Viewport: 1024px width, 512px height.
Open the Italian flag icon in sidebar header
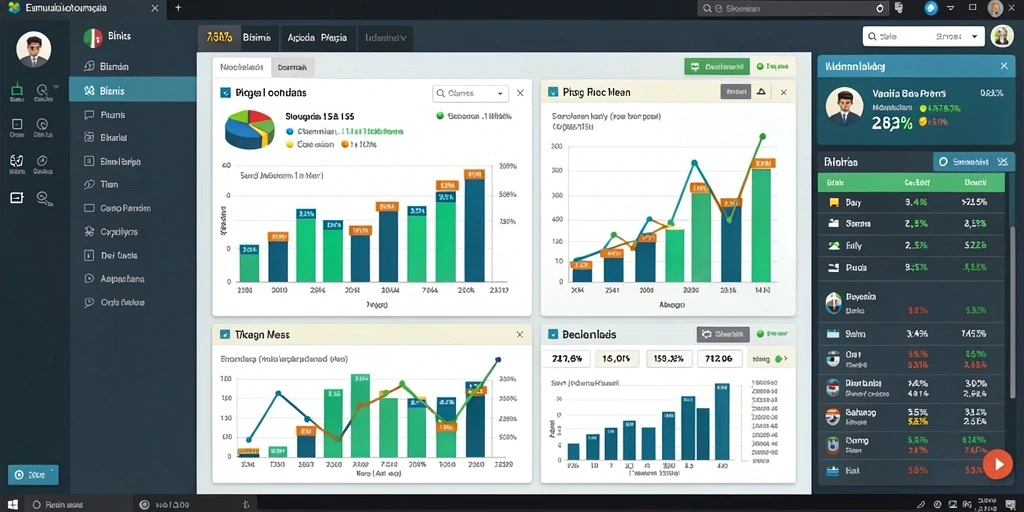[x=93, y=38]
